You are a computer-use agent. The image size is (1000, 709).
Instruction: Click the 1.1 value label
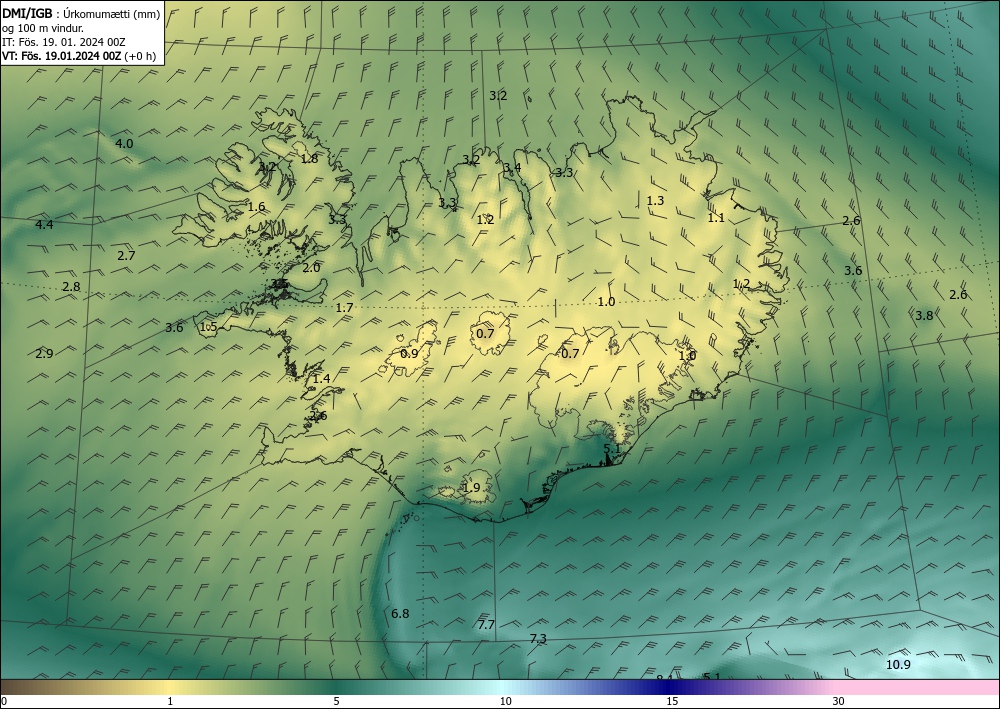716,218
